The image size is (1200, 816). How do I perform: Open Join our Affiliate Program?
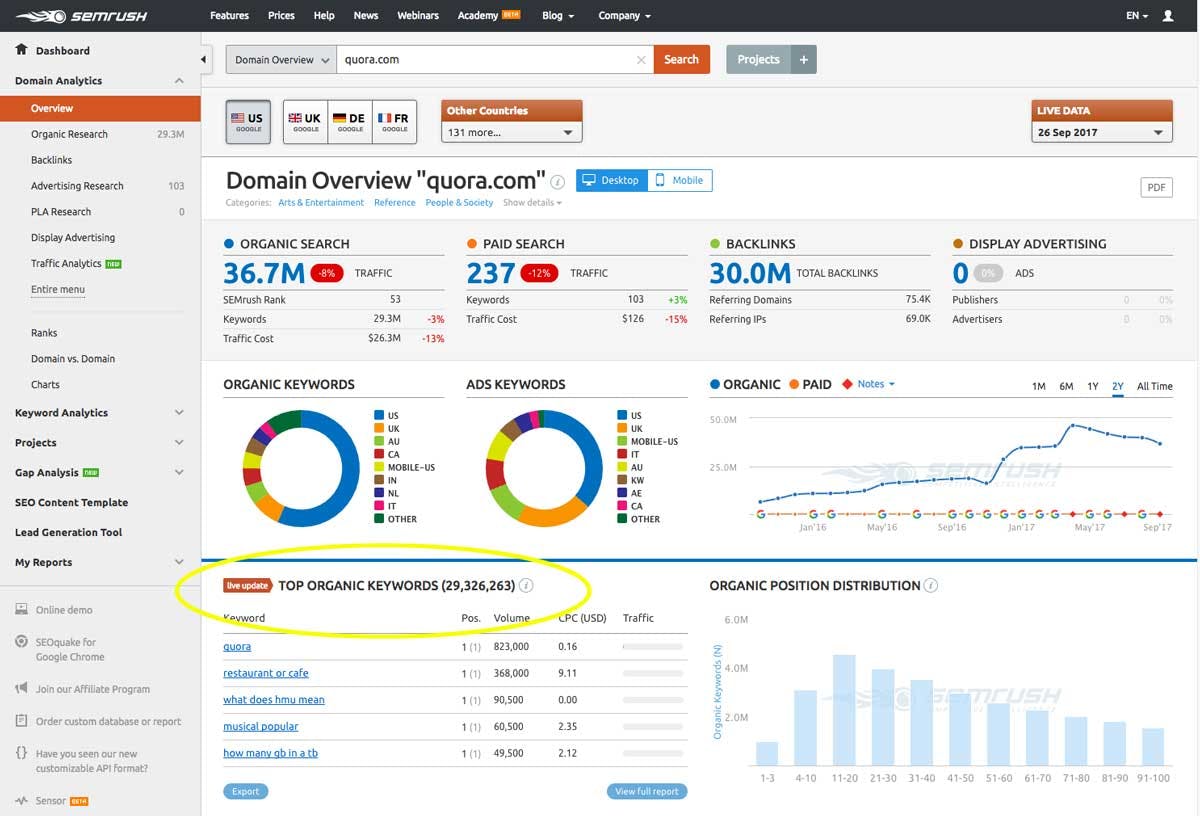tap(92, 689)
